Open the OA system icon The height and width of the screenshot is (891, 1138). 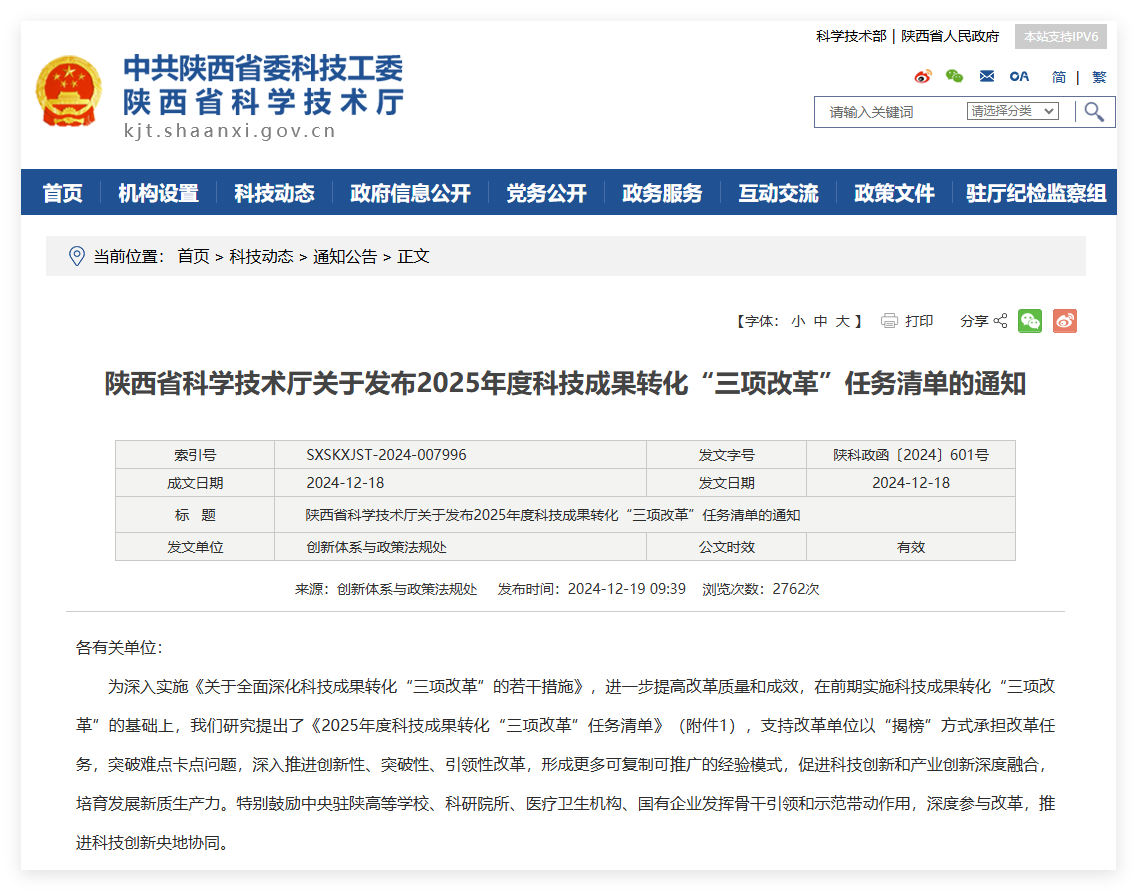pos(1019,76)
